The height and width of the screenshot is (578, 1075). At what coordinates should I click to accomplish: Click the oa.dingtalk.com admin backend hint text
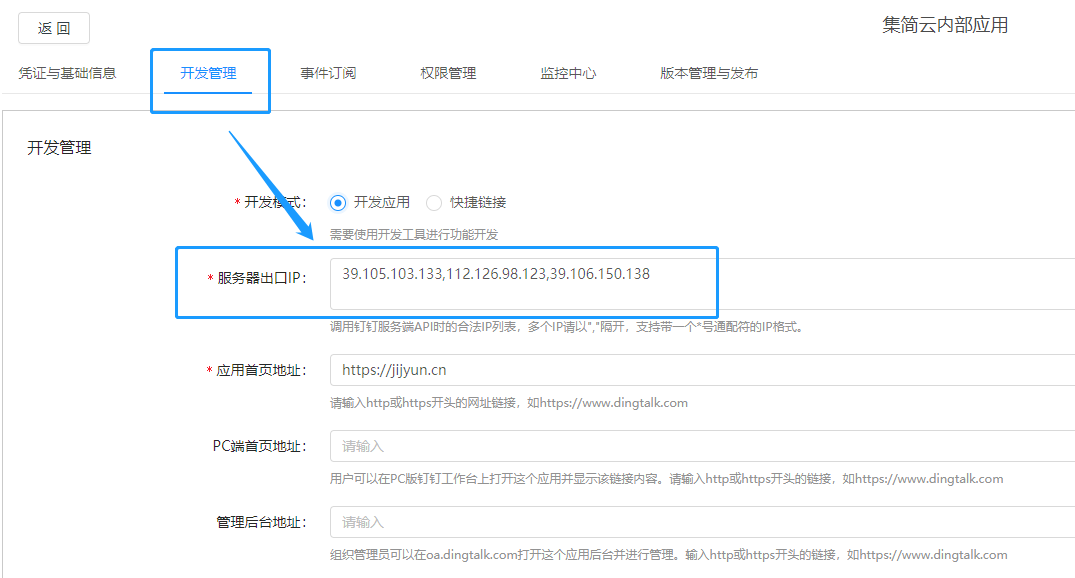coord(668,555)
